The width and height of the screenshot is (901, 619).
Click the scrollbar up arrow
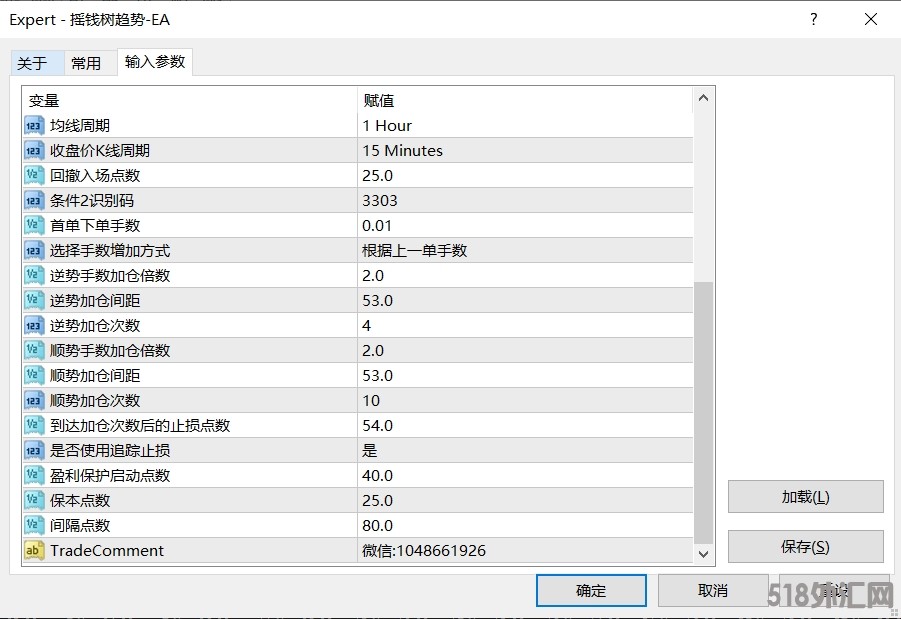(703, 98)
